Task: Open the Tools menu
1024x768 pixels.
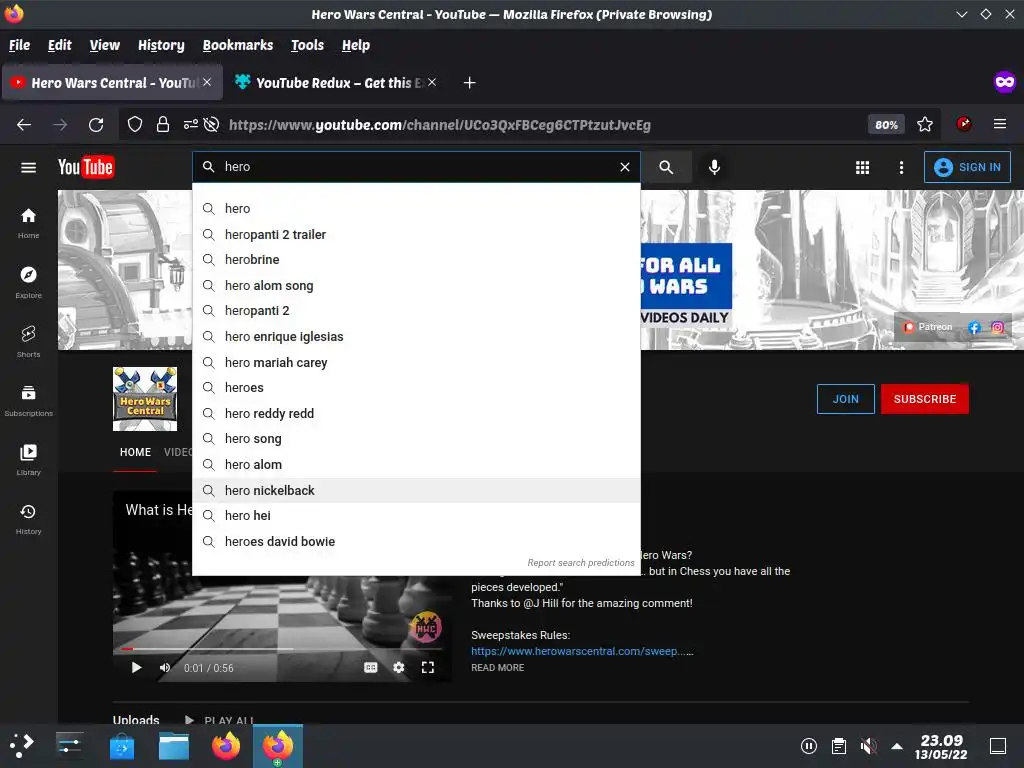Action: coord(308,45)
